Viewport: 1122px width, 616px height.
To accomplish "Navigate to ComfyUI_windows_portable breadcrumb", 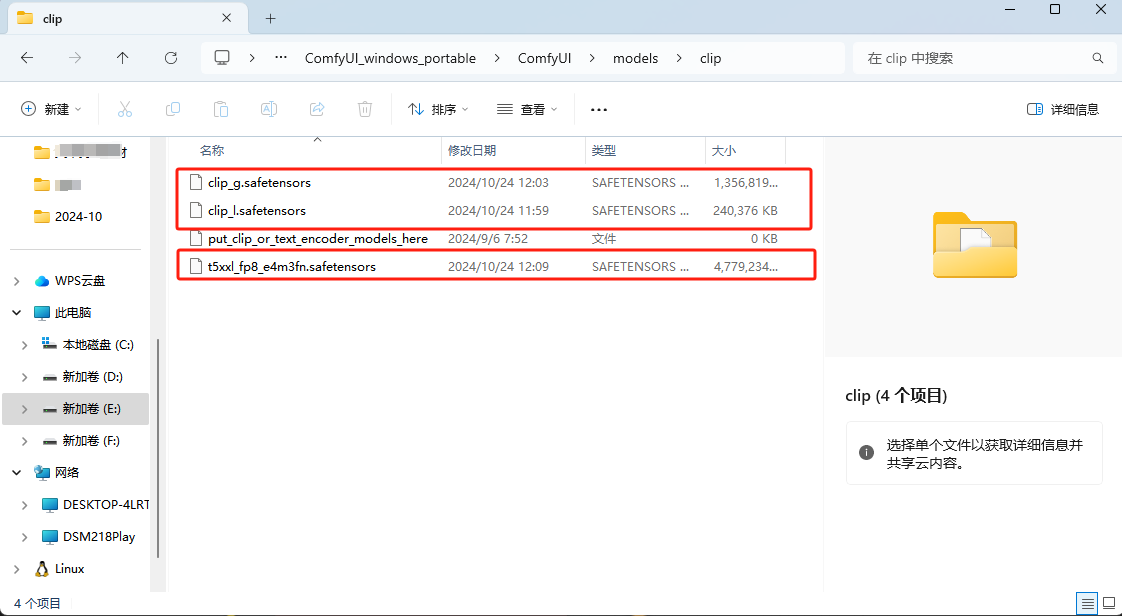I will (x=390, y=59).
